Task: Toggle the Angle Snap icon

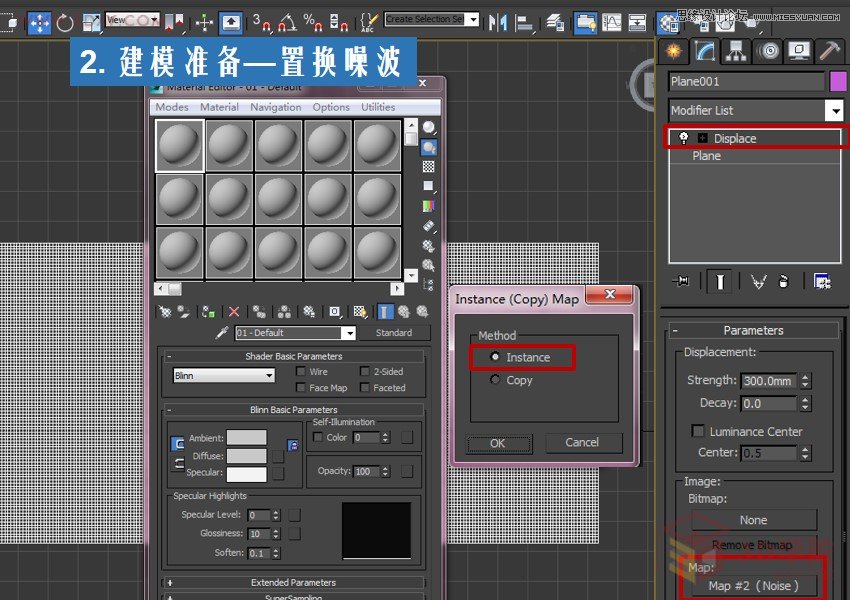Action: click(287, 23)
